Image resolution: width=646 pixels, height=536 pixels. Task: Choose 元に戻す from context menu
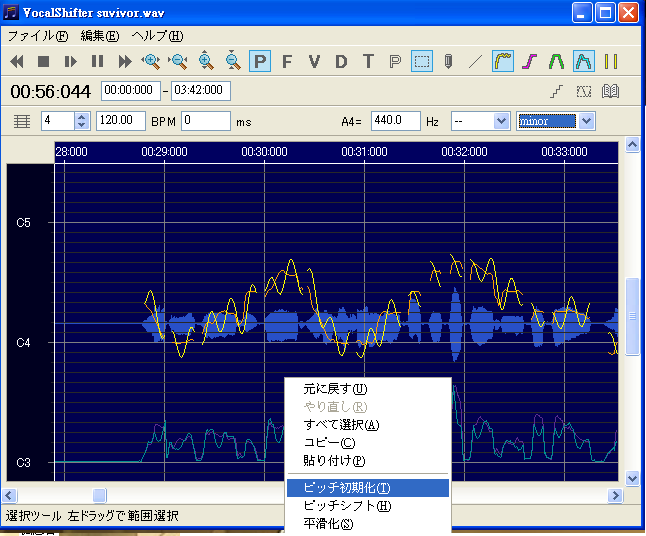point(368,389)
